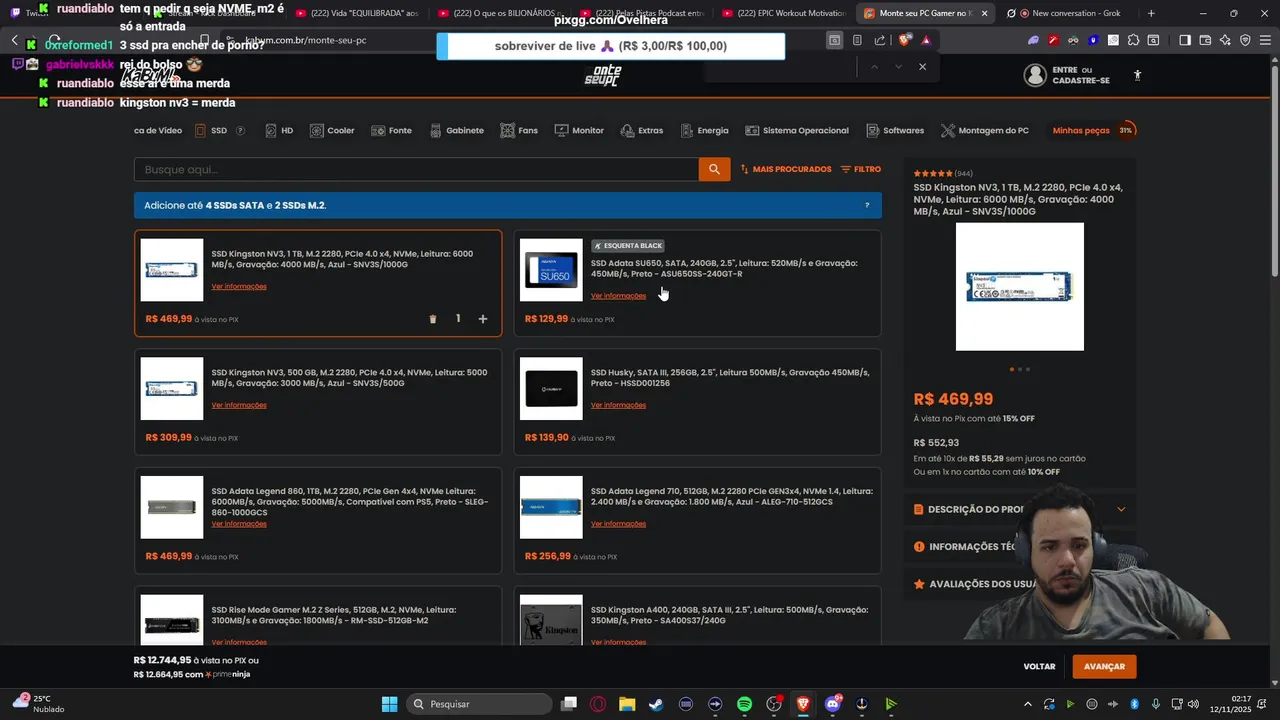This screenshot has height=720, width=1280.
Task: Select the Adata SU650 product thumbnail
Action: [551, 270]
